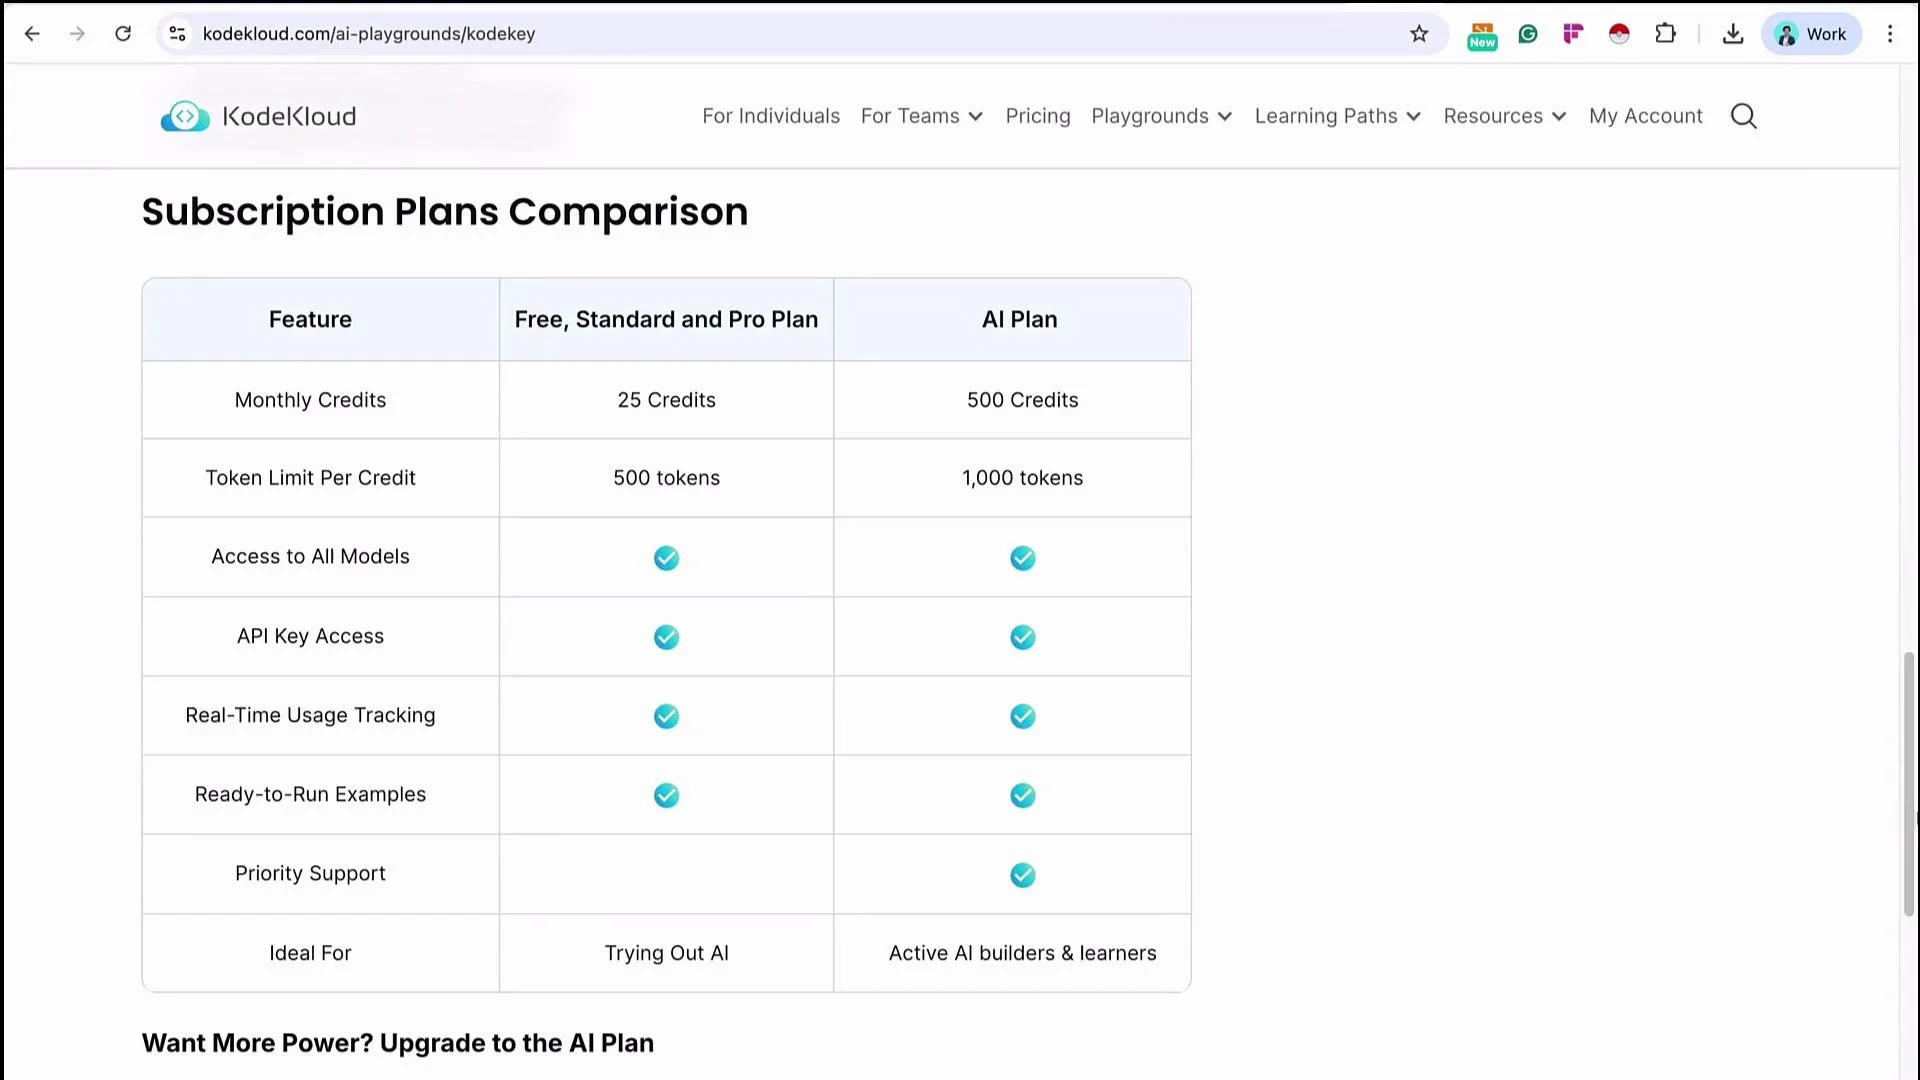This screenshot has height=1080, width=1920.
Task: Click Priority Support checkmark under AI Plan
Action: pos(1022,875)
